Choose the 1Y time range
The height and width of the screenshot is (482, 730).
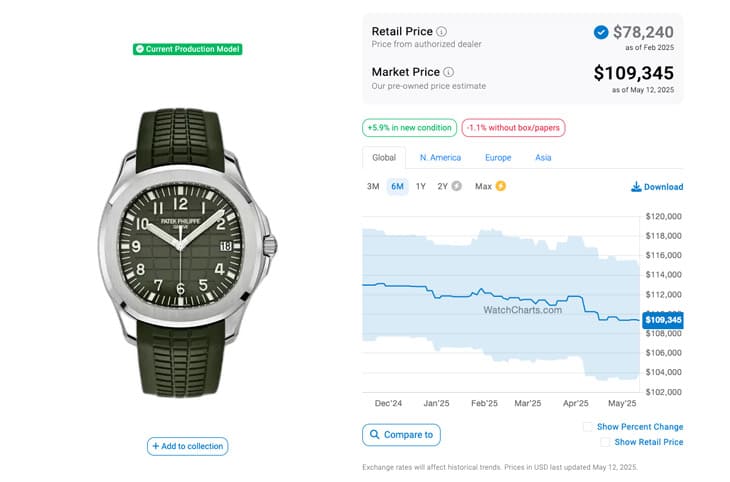tap(421, 186)
